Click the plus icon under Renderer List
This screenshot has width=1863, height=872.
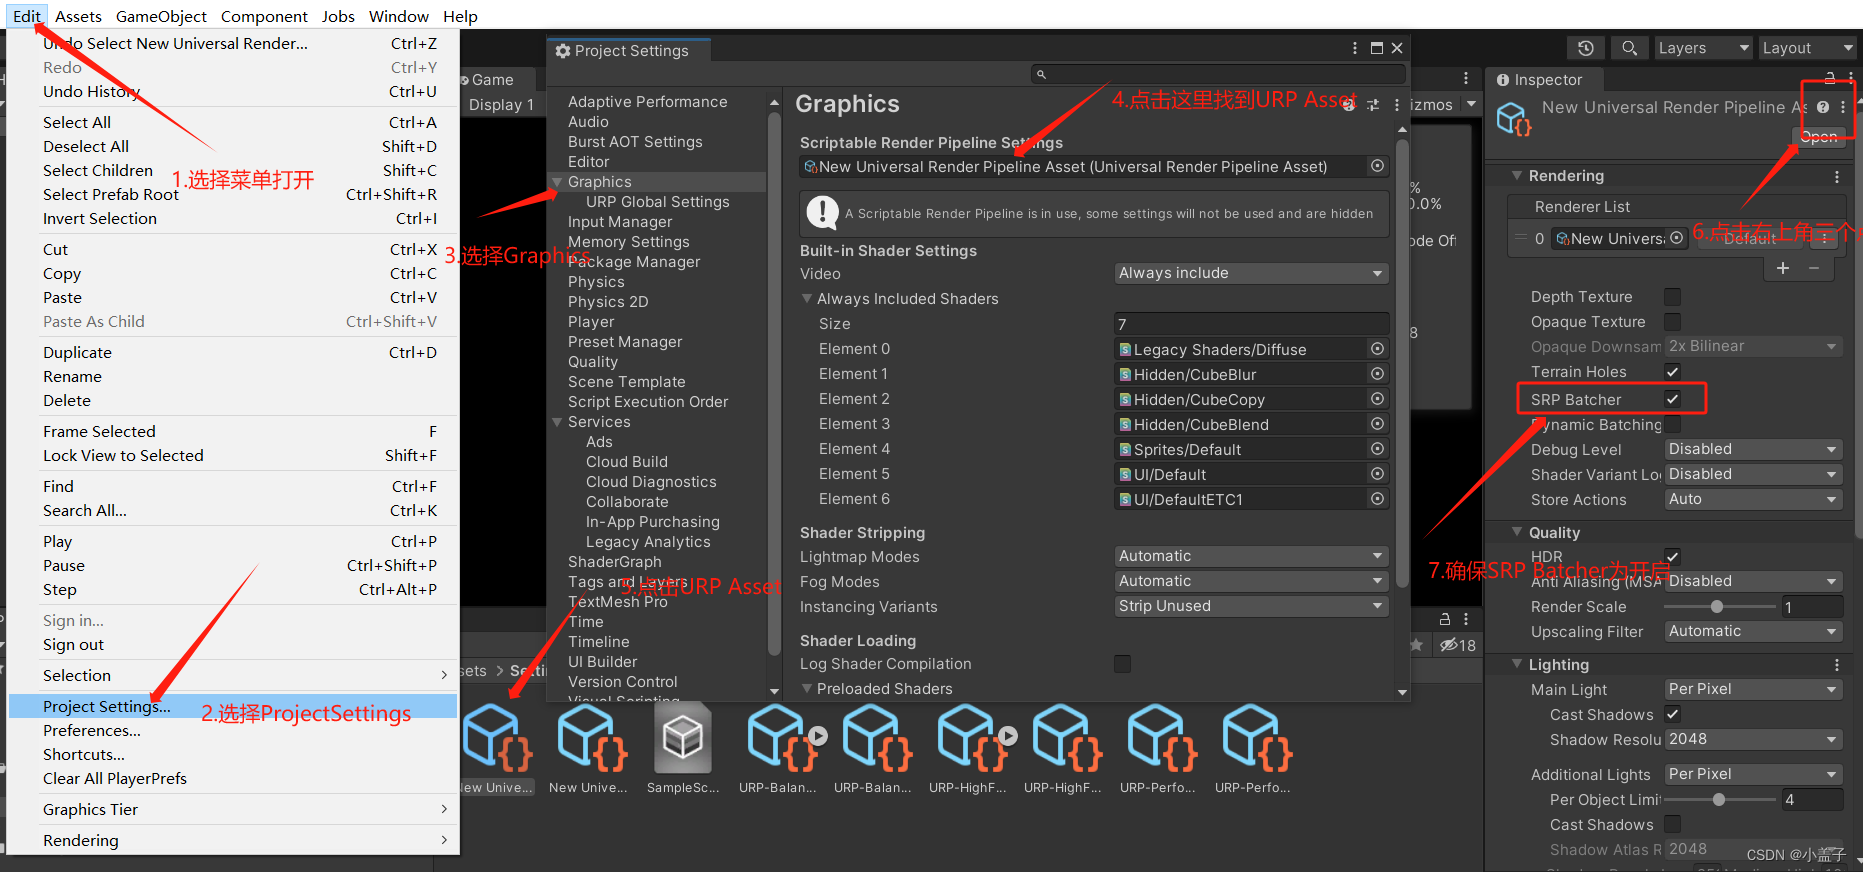click(x=1782, y=268)
